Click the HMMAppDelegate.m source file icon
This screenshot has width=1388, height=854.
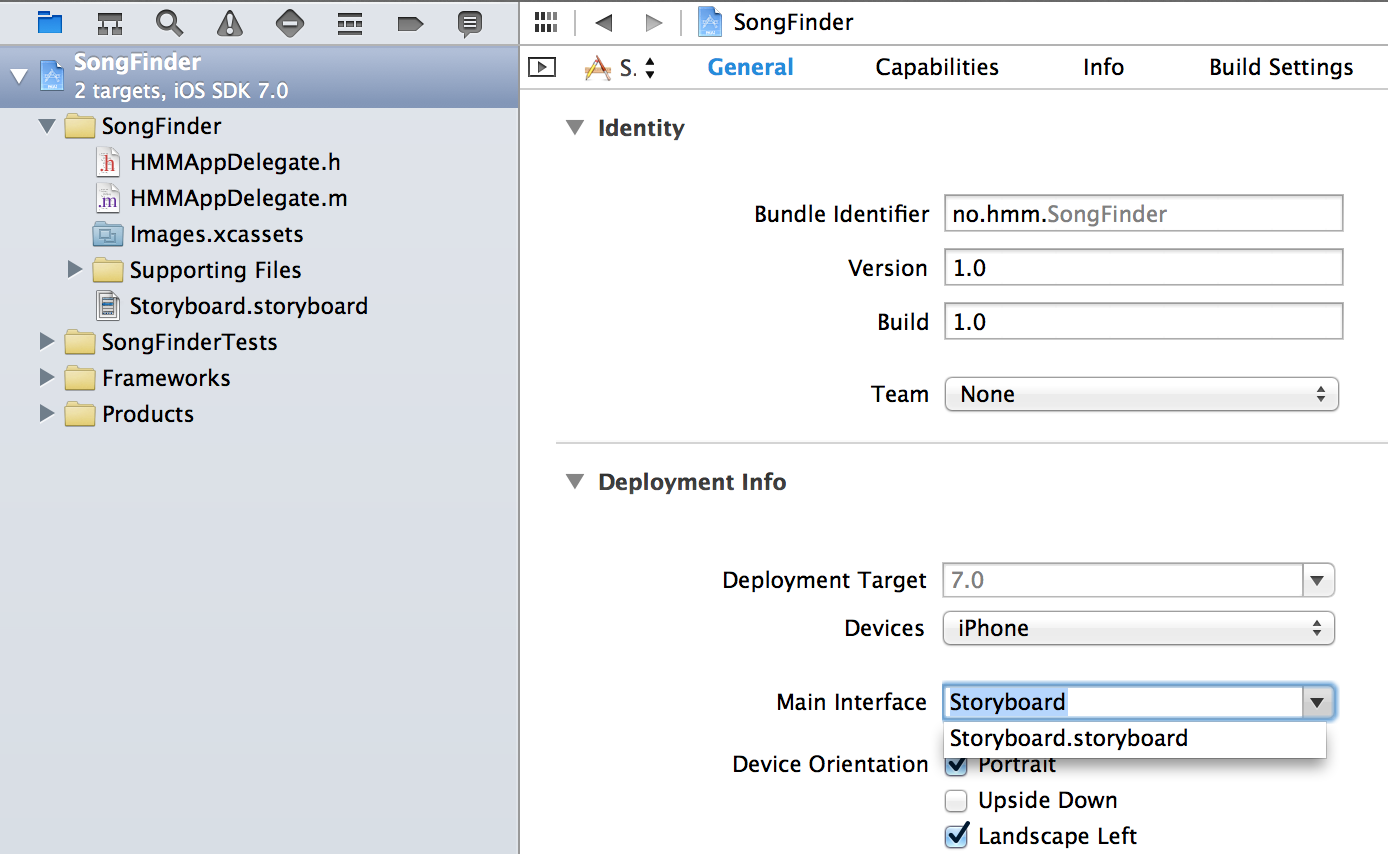(x=107, y=198)
